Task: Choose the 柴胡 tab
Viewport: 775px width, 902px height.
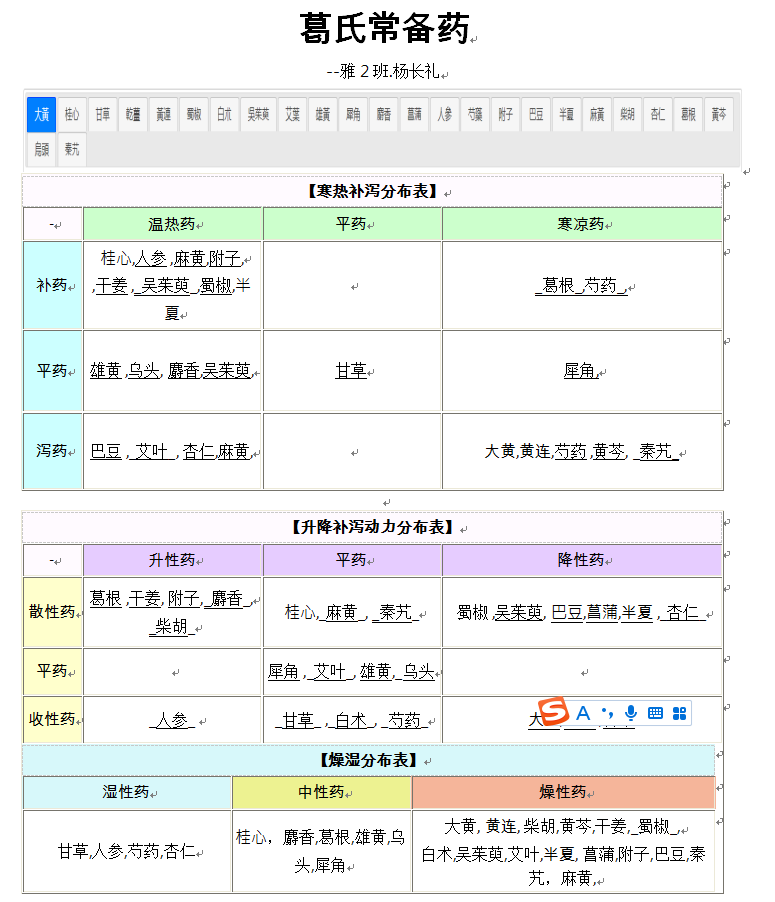Action: click(x=628, y=114)
